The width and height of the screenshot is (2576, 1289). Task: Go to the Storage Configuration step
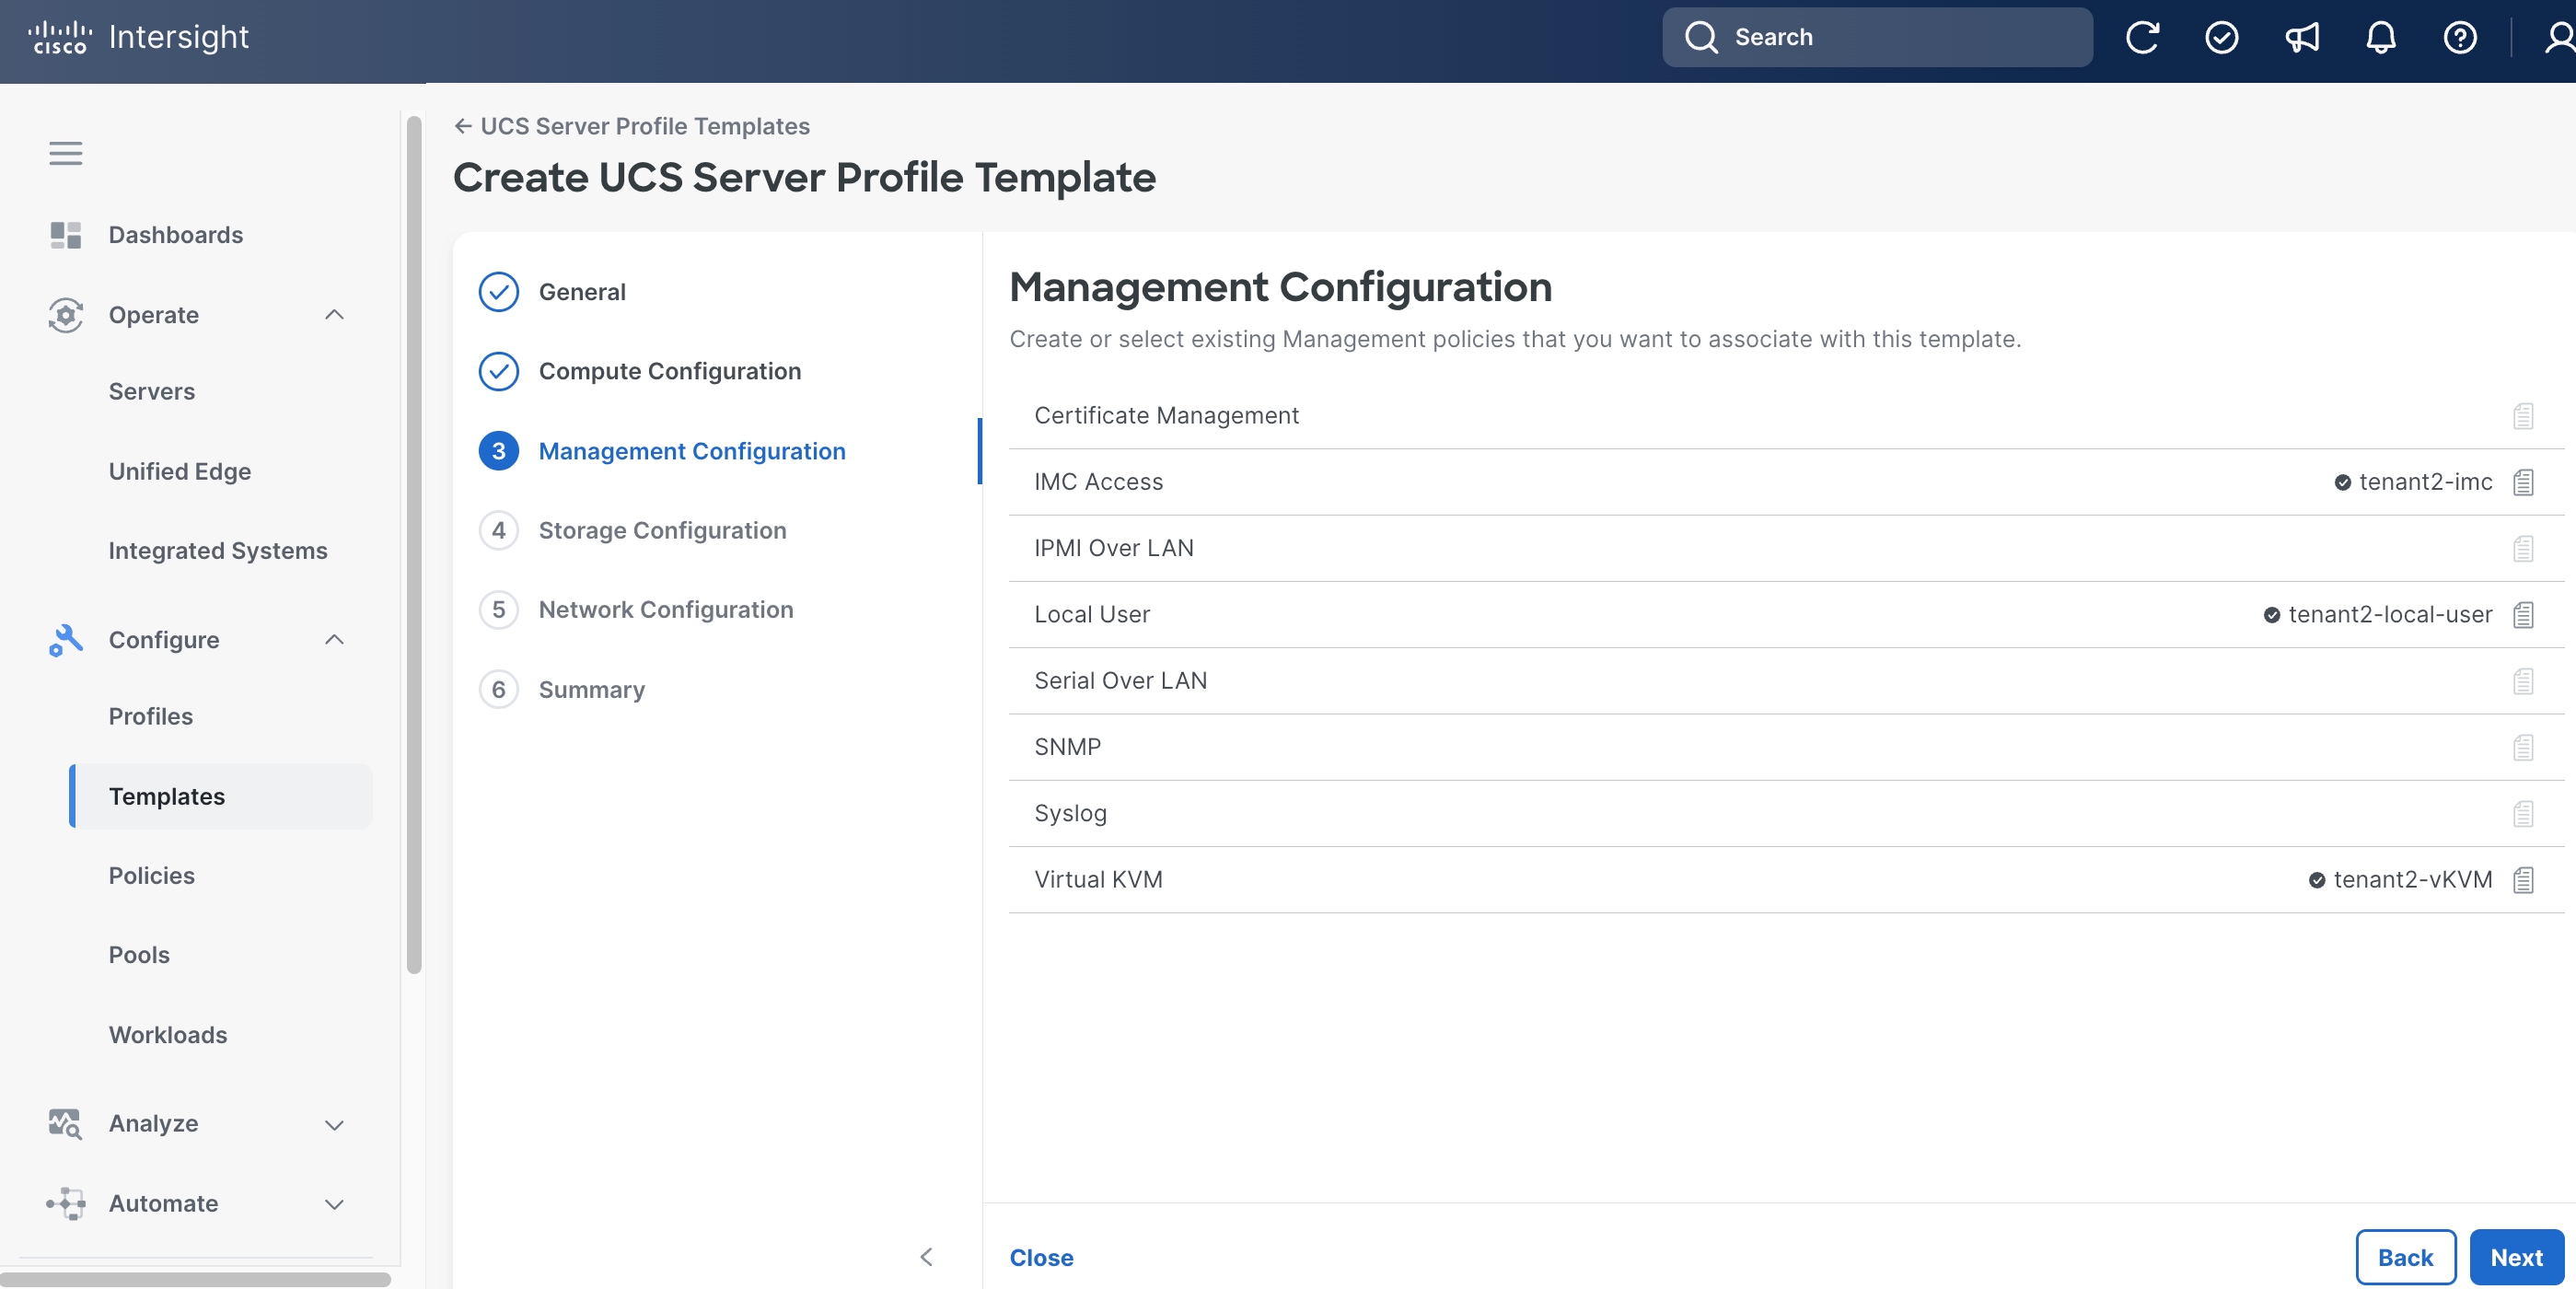point(662,530)
